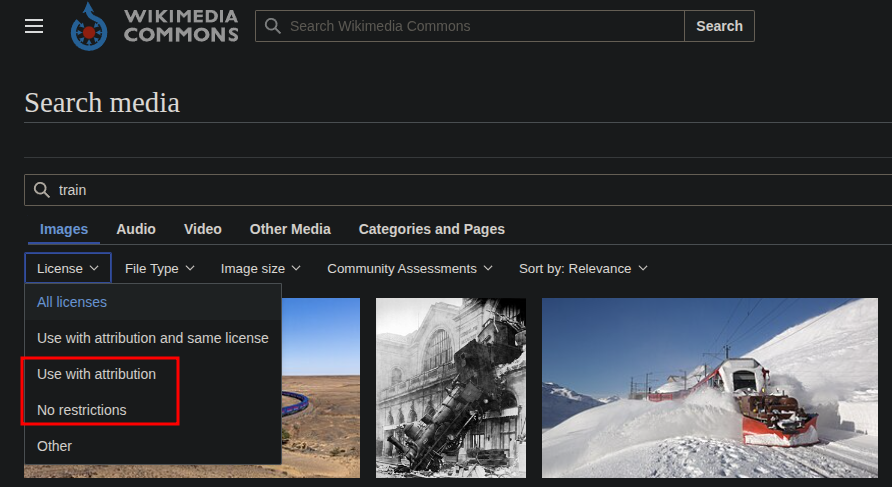
Task: Open the Other Media tab
Action: pyautogui.click(x=290, y=229)
